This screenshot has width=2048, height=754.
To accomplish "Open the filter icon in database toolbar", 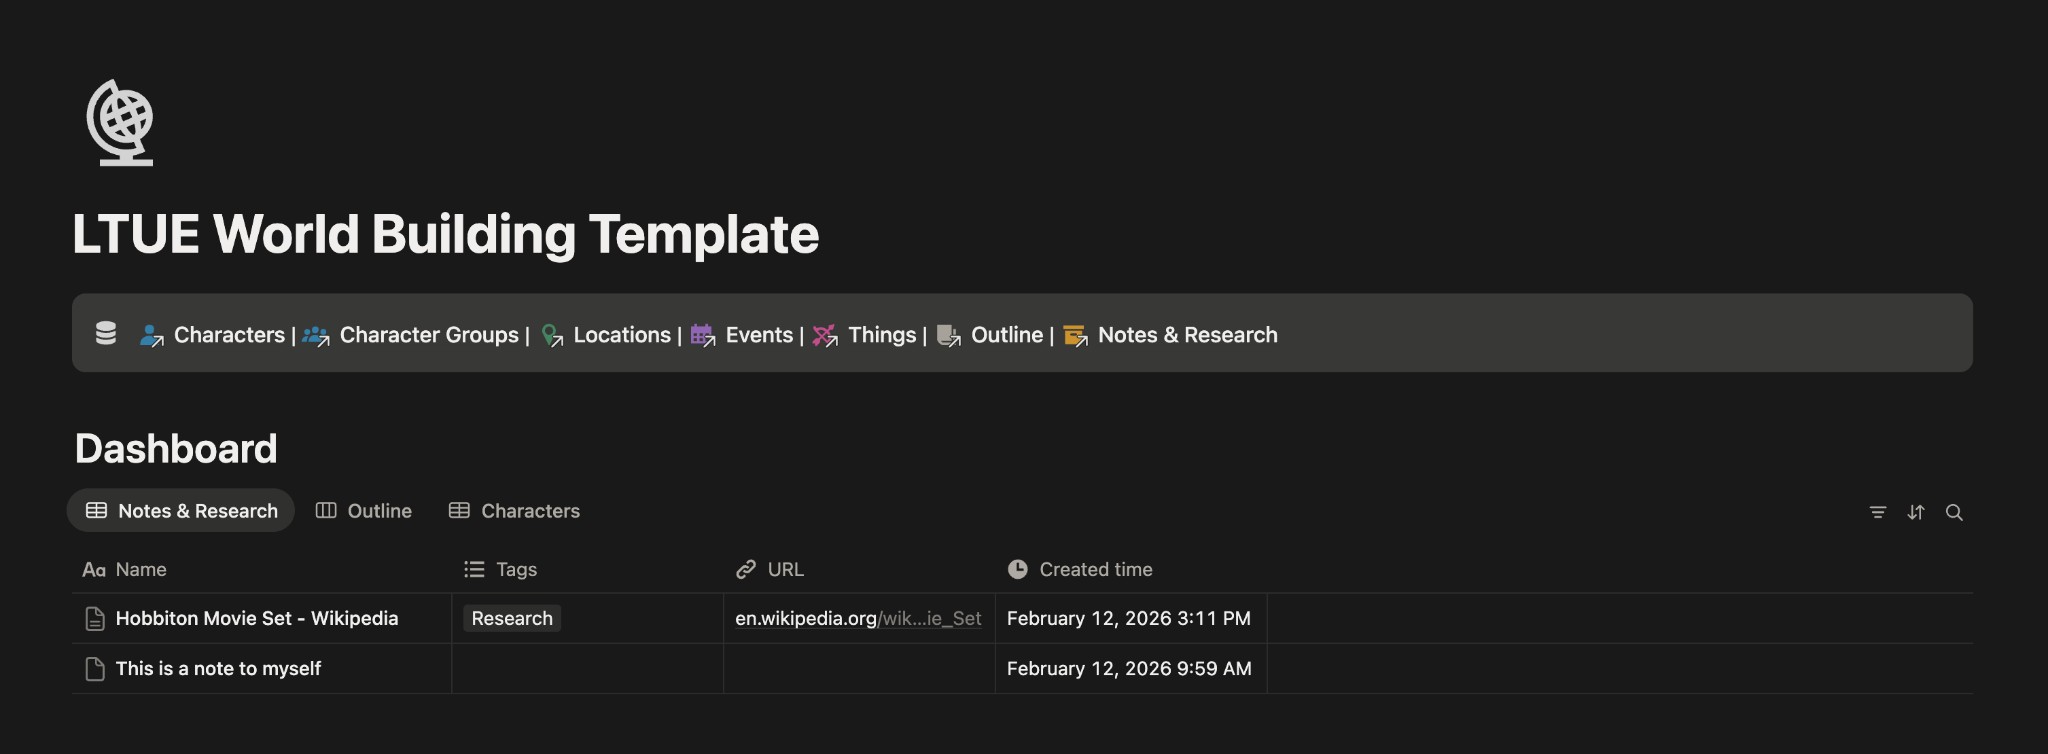I will pos(1877,512).
